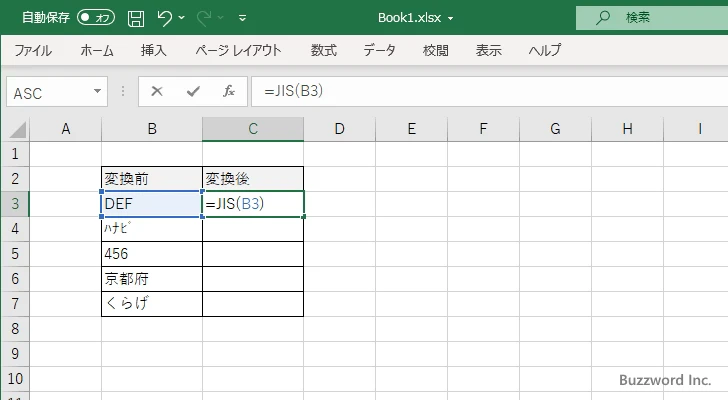Click the cell containing くらげ
Image resolution: width=728 pixels, height=400 pixels.
tap(152, 304)
